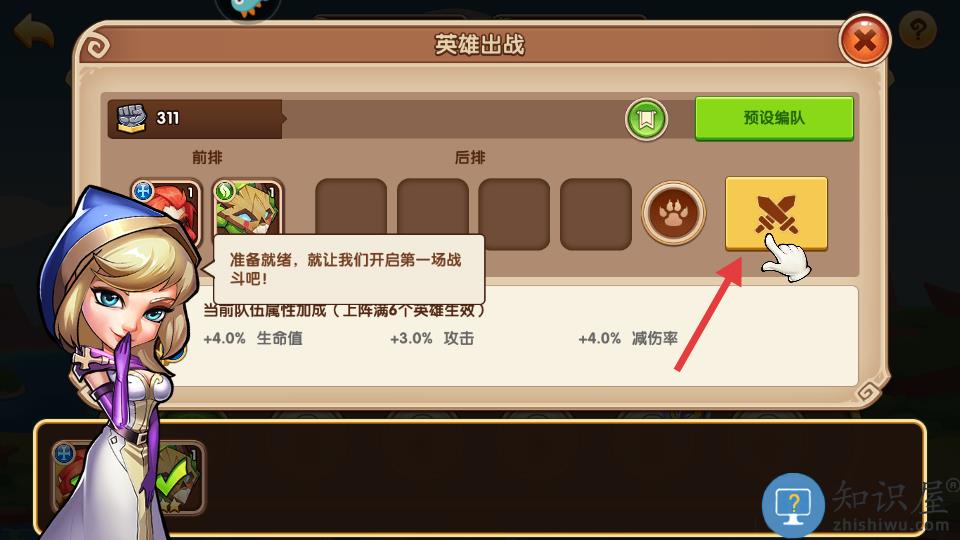
Task: Go back with the arrow icon
Action: (34, 31)
